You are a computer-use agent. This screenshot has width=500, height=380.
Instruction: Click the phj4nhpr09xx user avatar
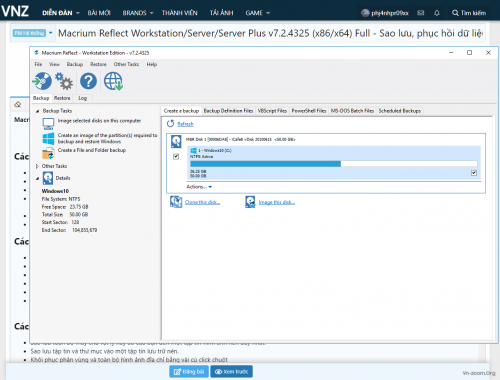[x=365, y=13]
